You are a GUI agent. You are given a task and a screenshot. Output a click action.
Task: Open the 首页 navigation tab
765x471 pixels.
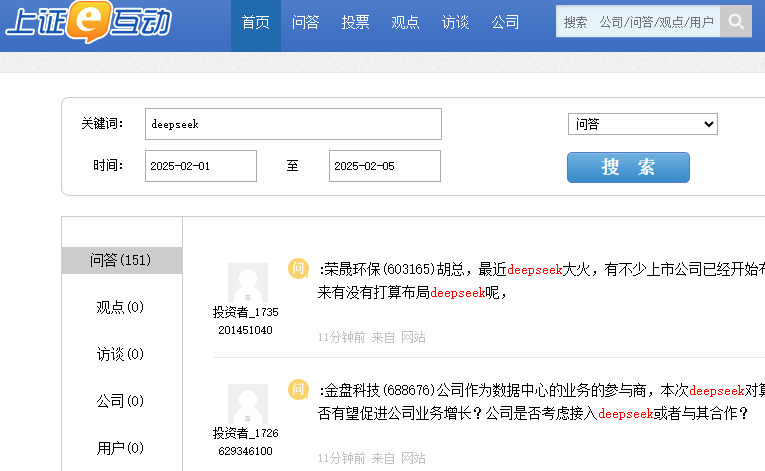coord(255,22)
